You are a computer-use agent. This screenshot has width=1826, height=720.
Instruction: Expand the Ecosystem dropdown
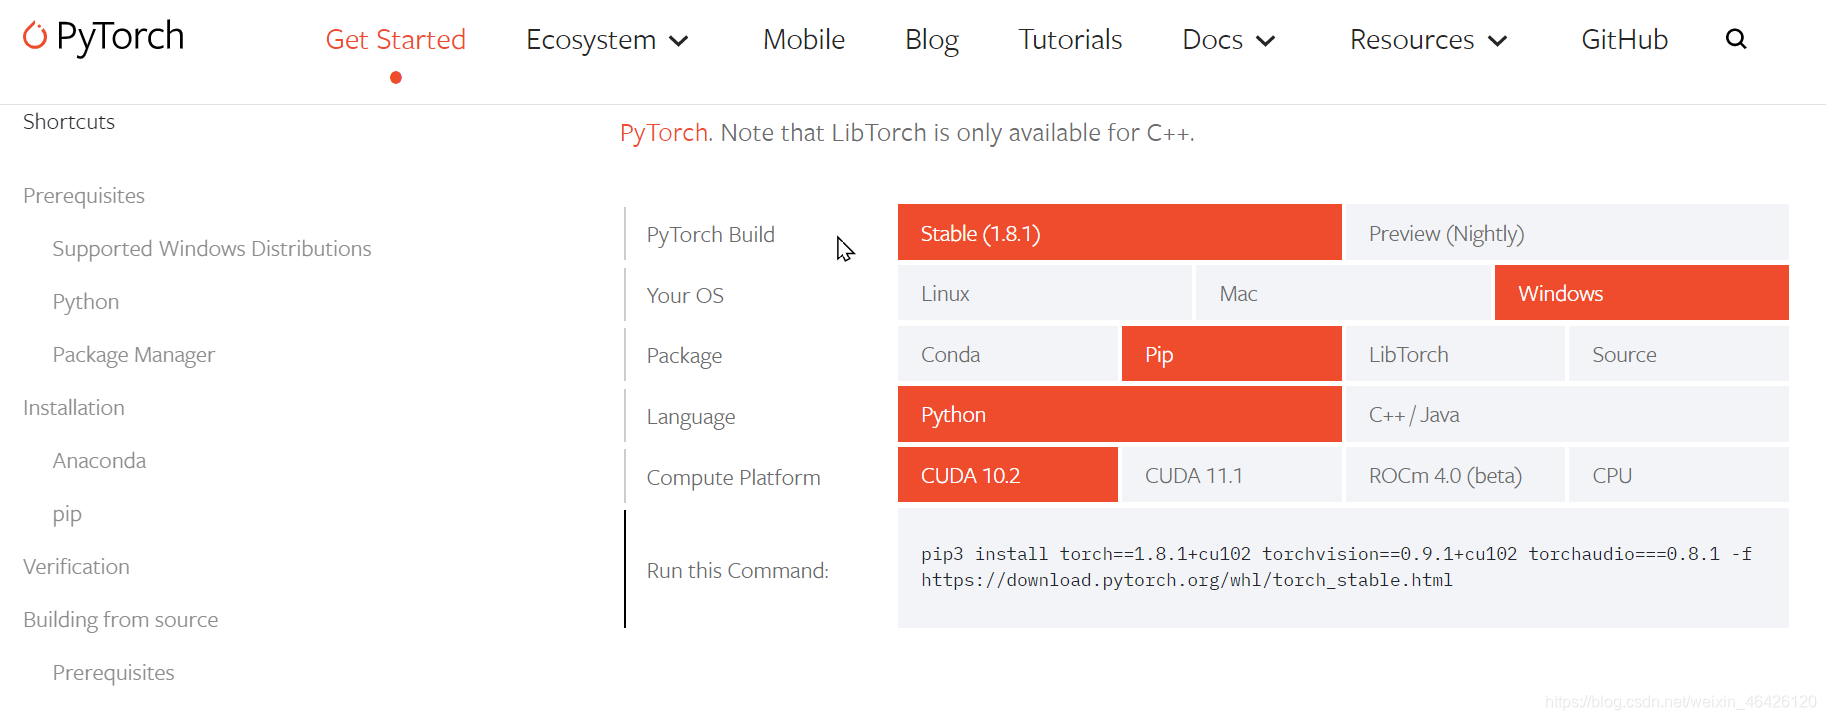[607, 40]
